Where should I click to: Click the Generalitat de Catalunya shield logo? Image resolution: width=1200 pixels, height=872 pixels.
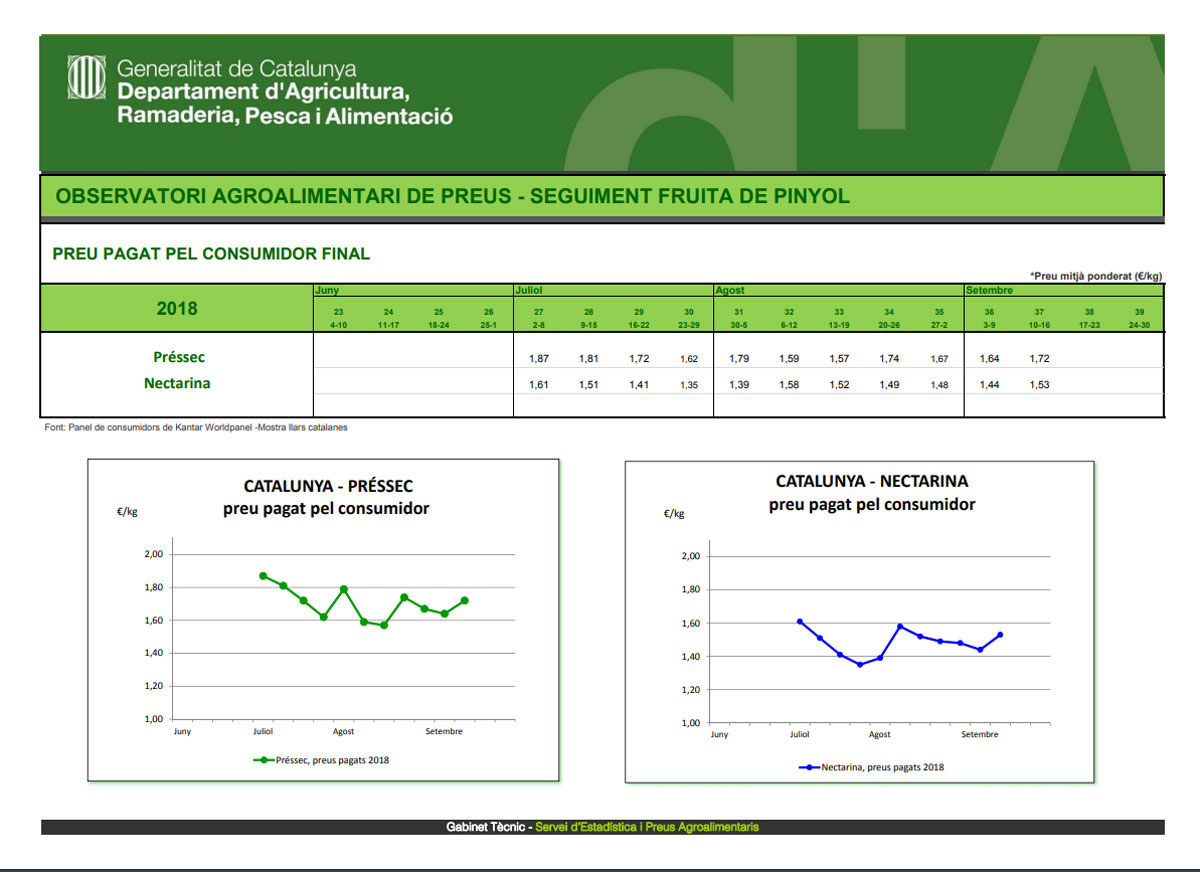click(86, 78)
